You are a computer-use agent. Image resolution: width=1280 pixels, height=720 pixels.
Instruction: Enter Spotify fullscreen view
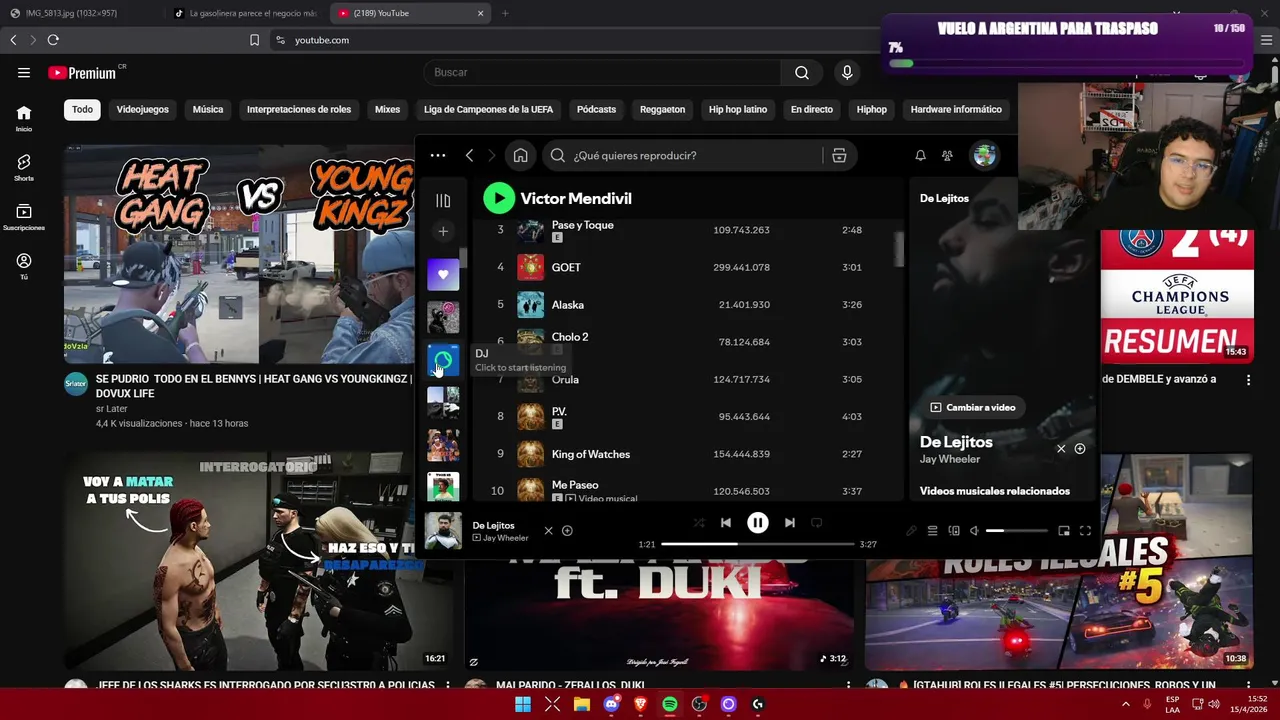coord(1085,531)
